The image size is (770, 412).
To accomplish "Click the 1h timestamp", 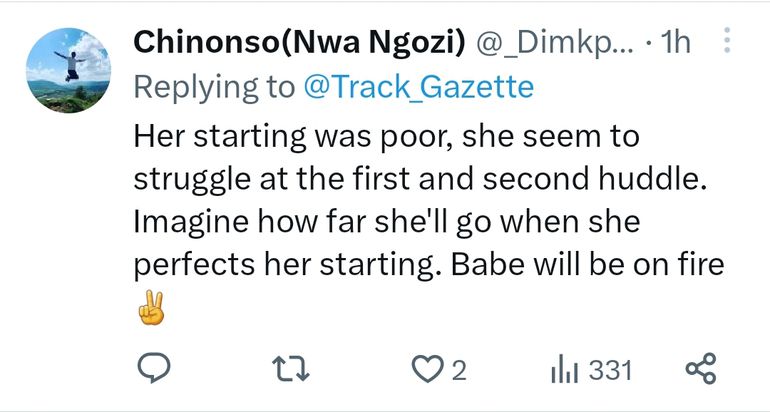I will (x=677, y=41).
